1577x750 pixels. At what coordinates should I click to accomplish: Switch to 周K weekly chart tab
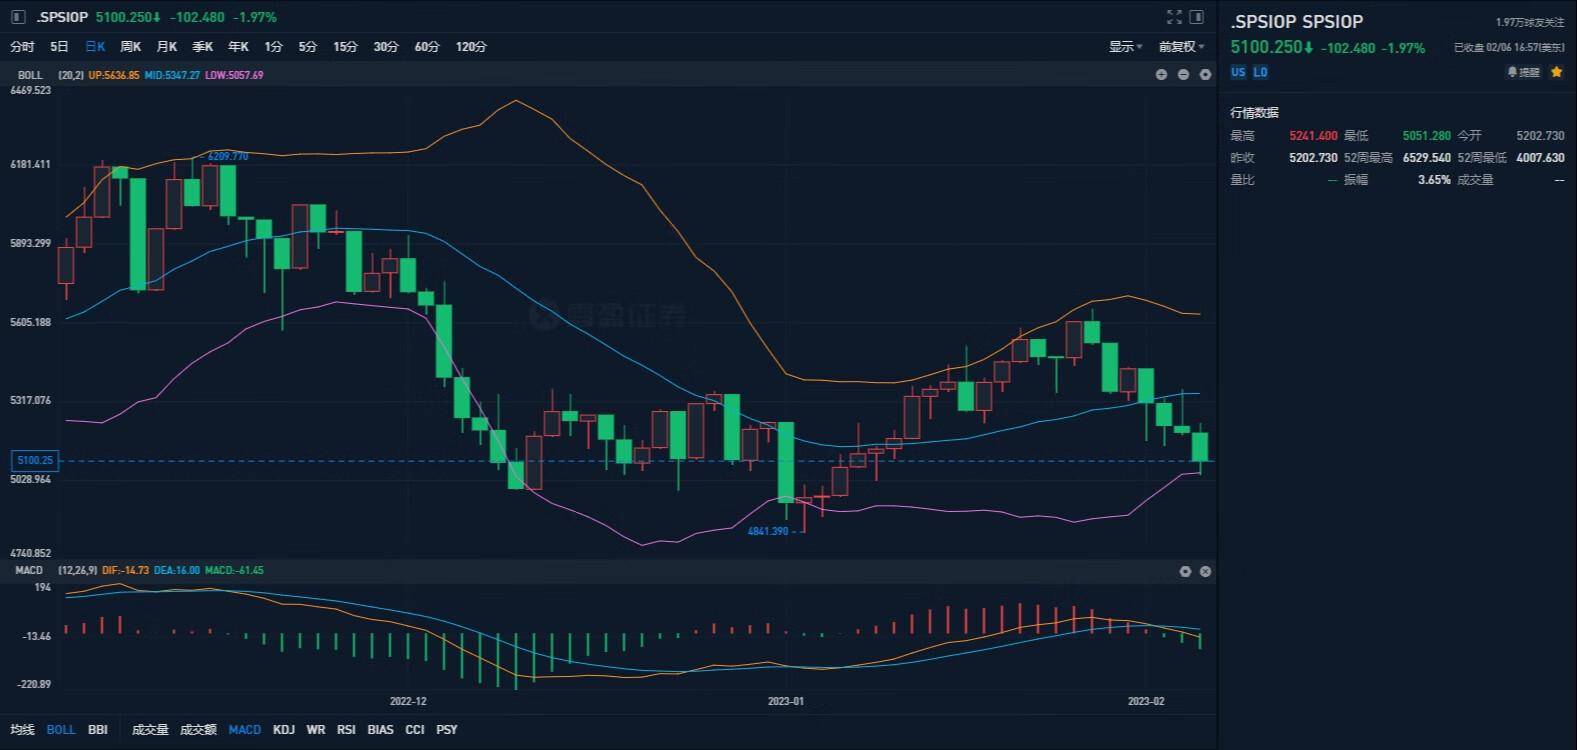point(131,47)
